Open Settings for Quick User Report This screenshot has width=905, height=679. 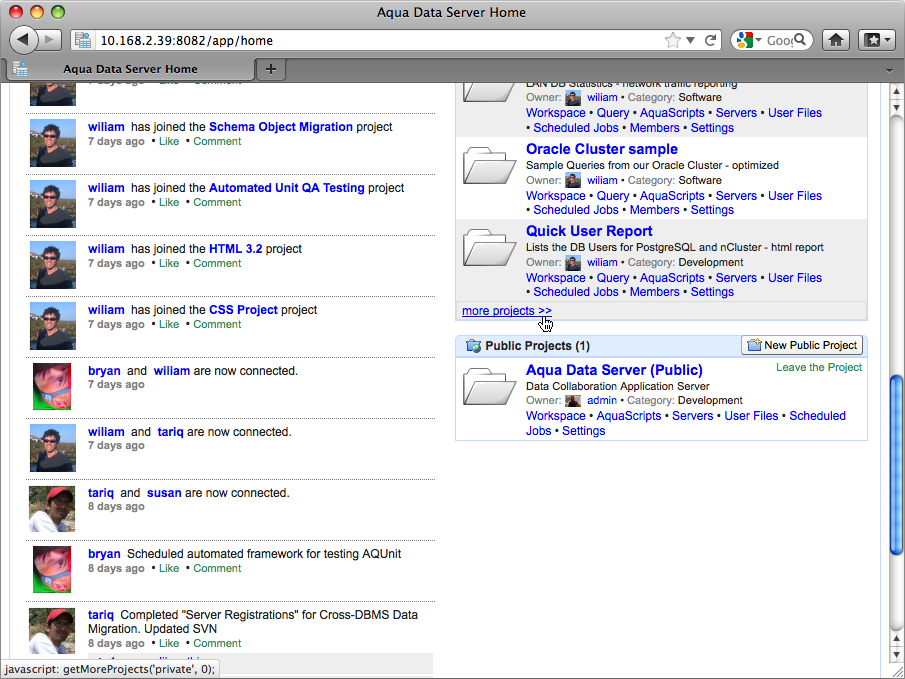click(x=712, y=292)
